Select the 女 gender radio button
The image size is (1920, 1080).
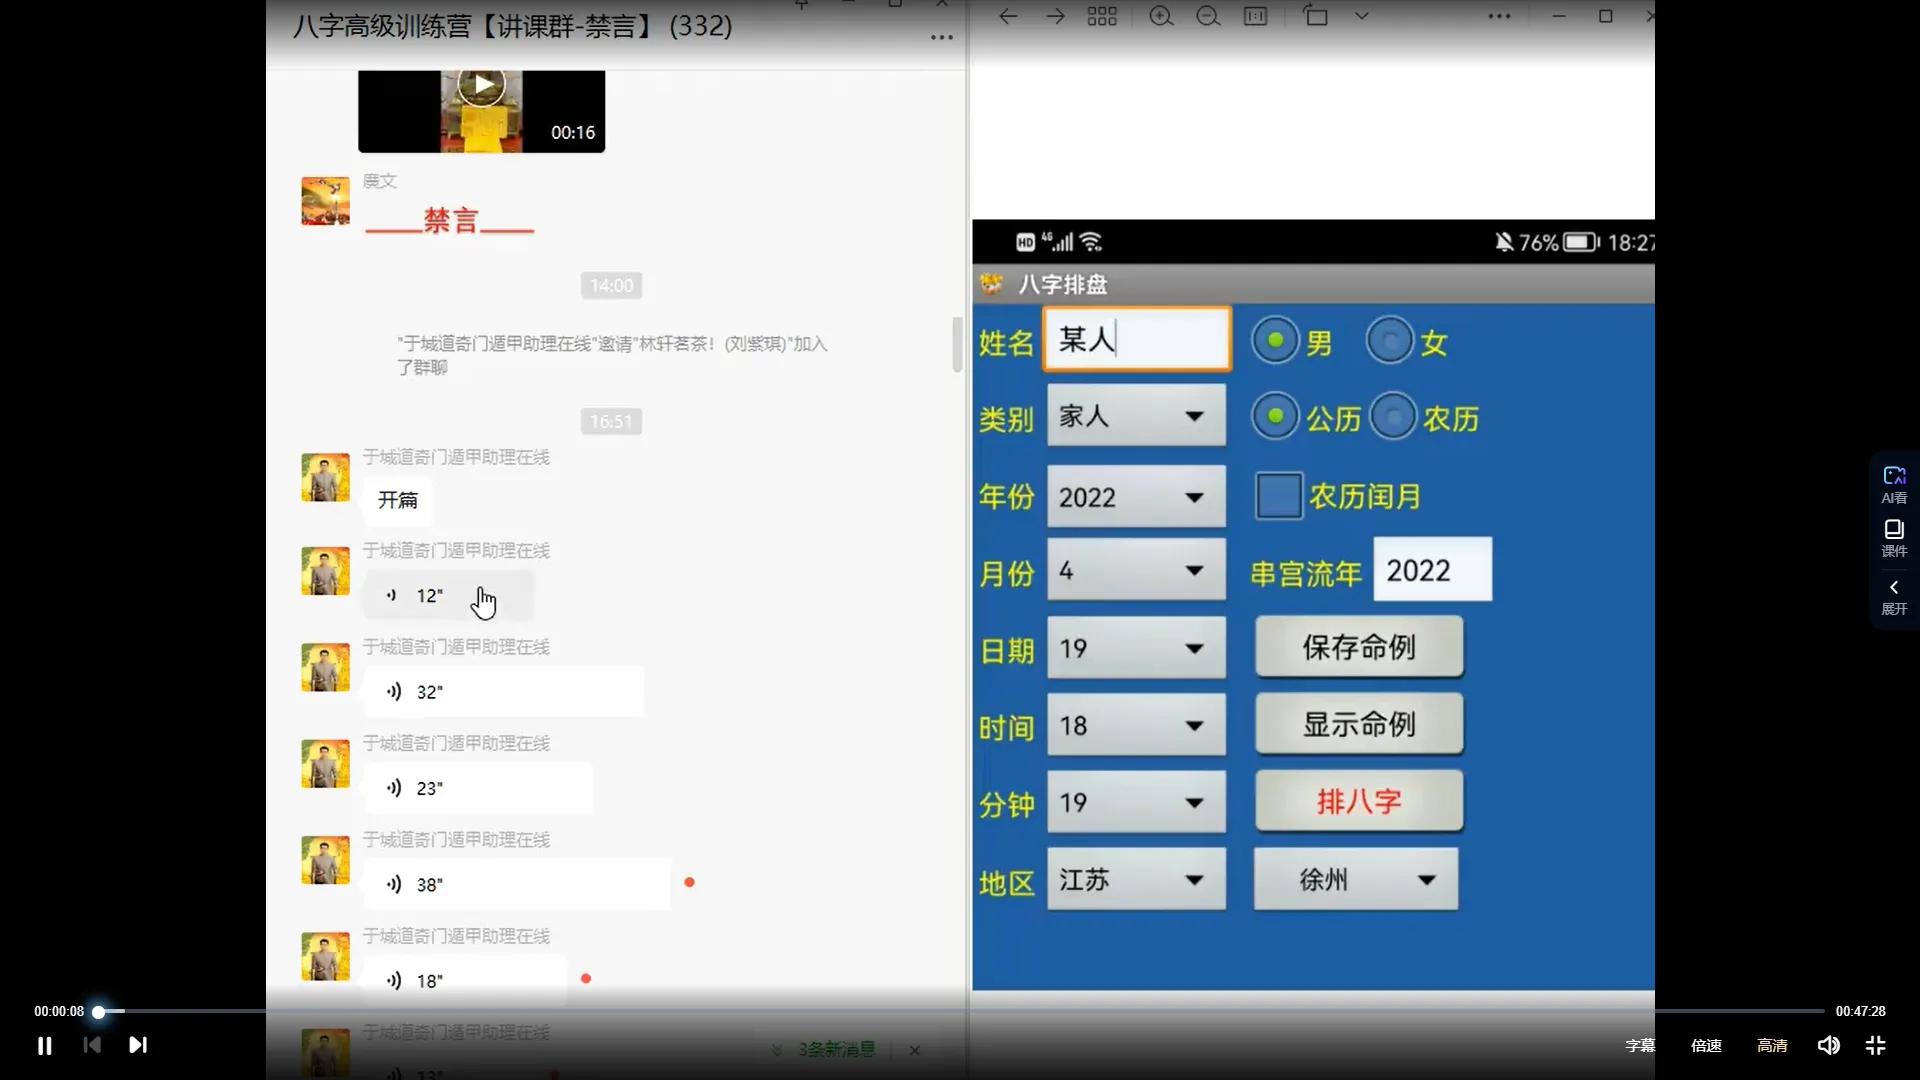coord(1390,341)
